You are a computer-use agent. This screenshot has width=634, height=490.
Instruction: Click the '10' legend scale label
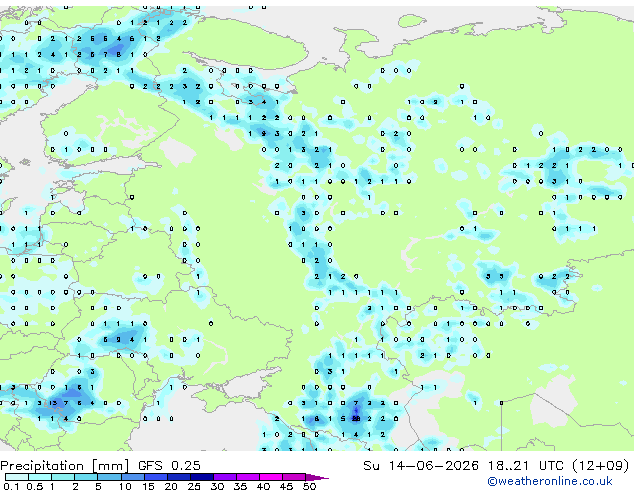tap(125, 486)
